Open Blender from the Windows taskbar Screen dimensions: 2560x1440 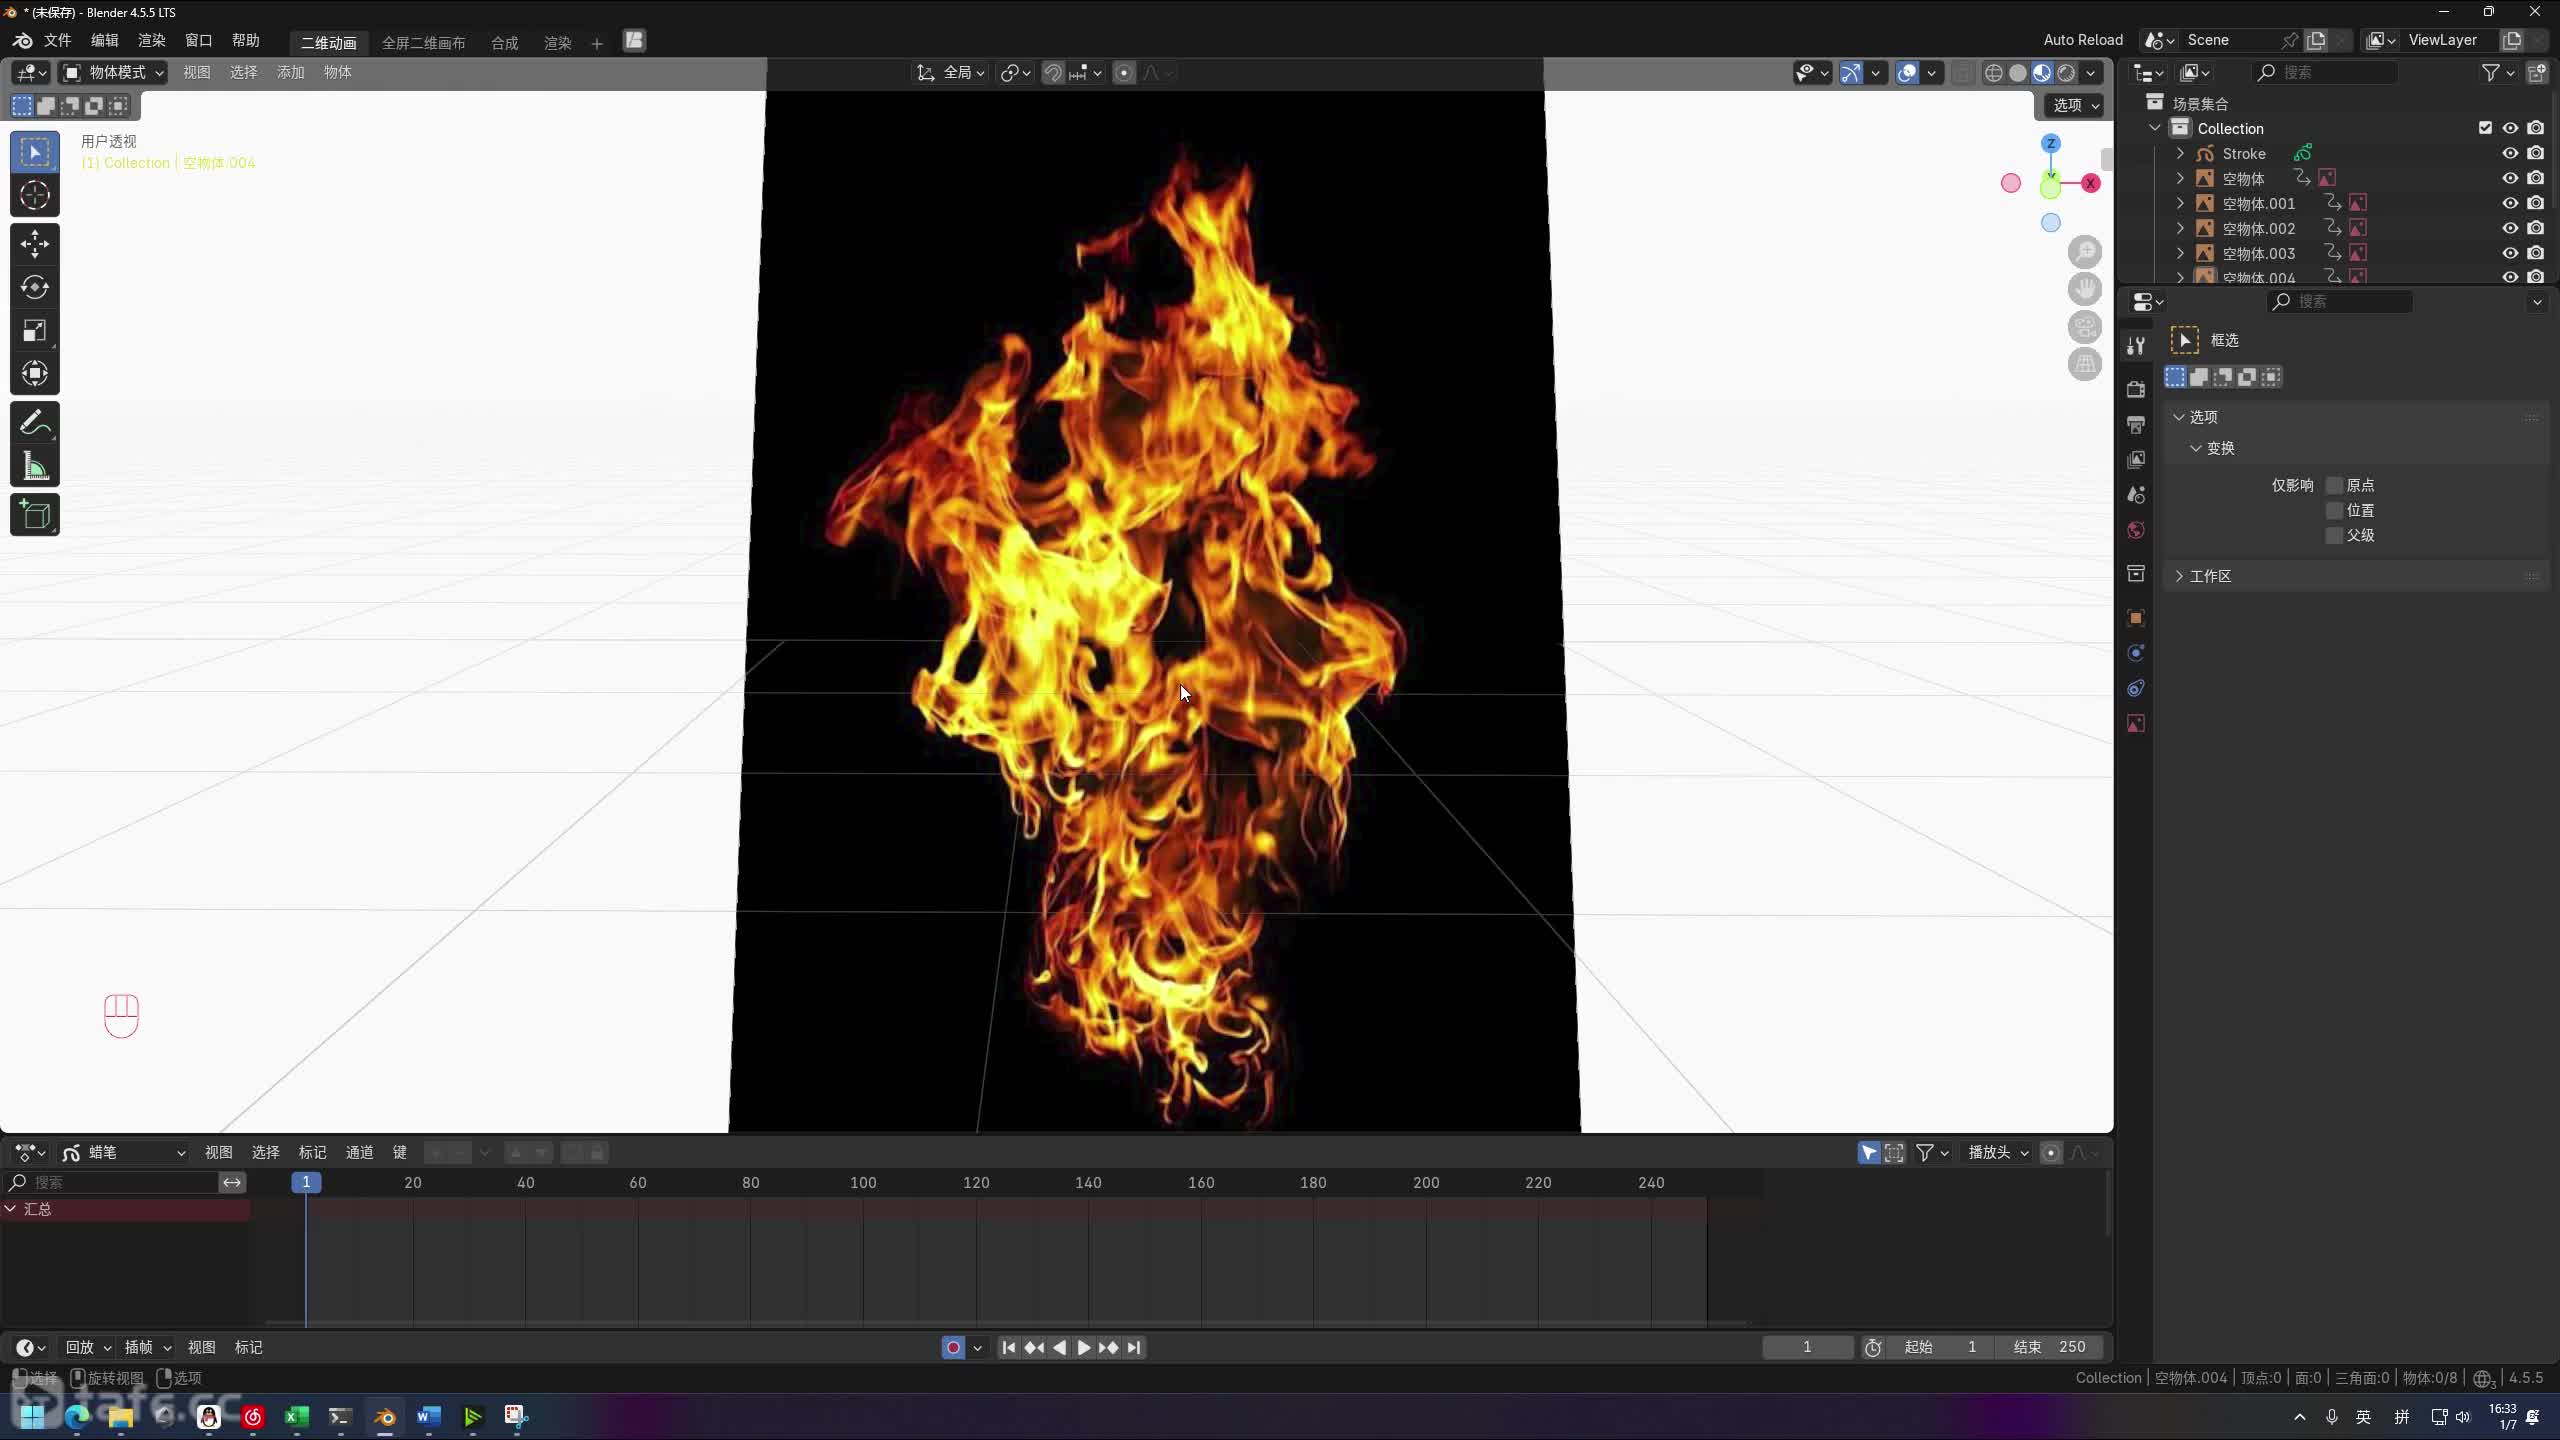[385, 1416]
